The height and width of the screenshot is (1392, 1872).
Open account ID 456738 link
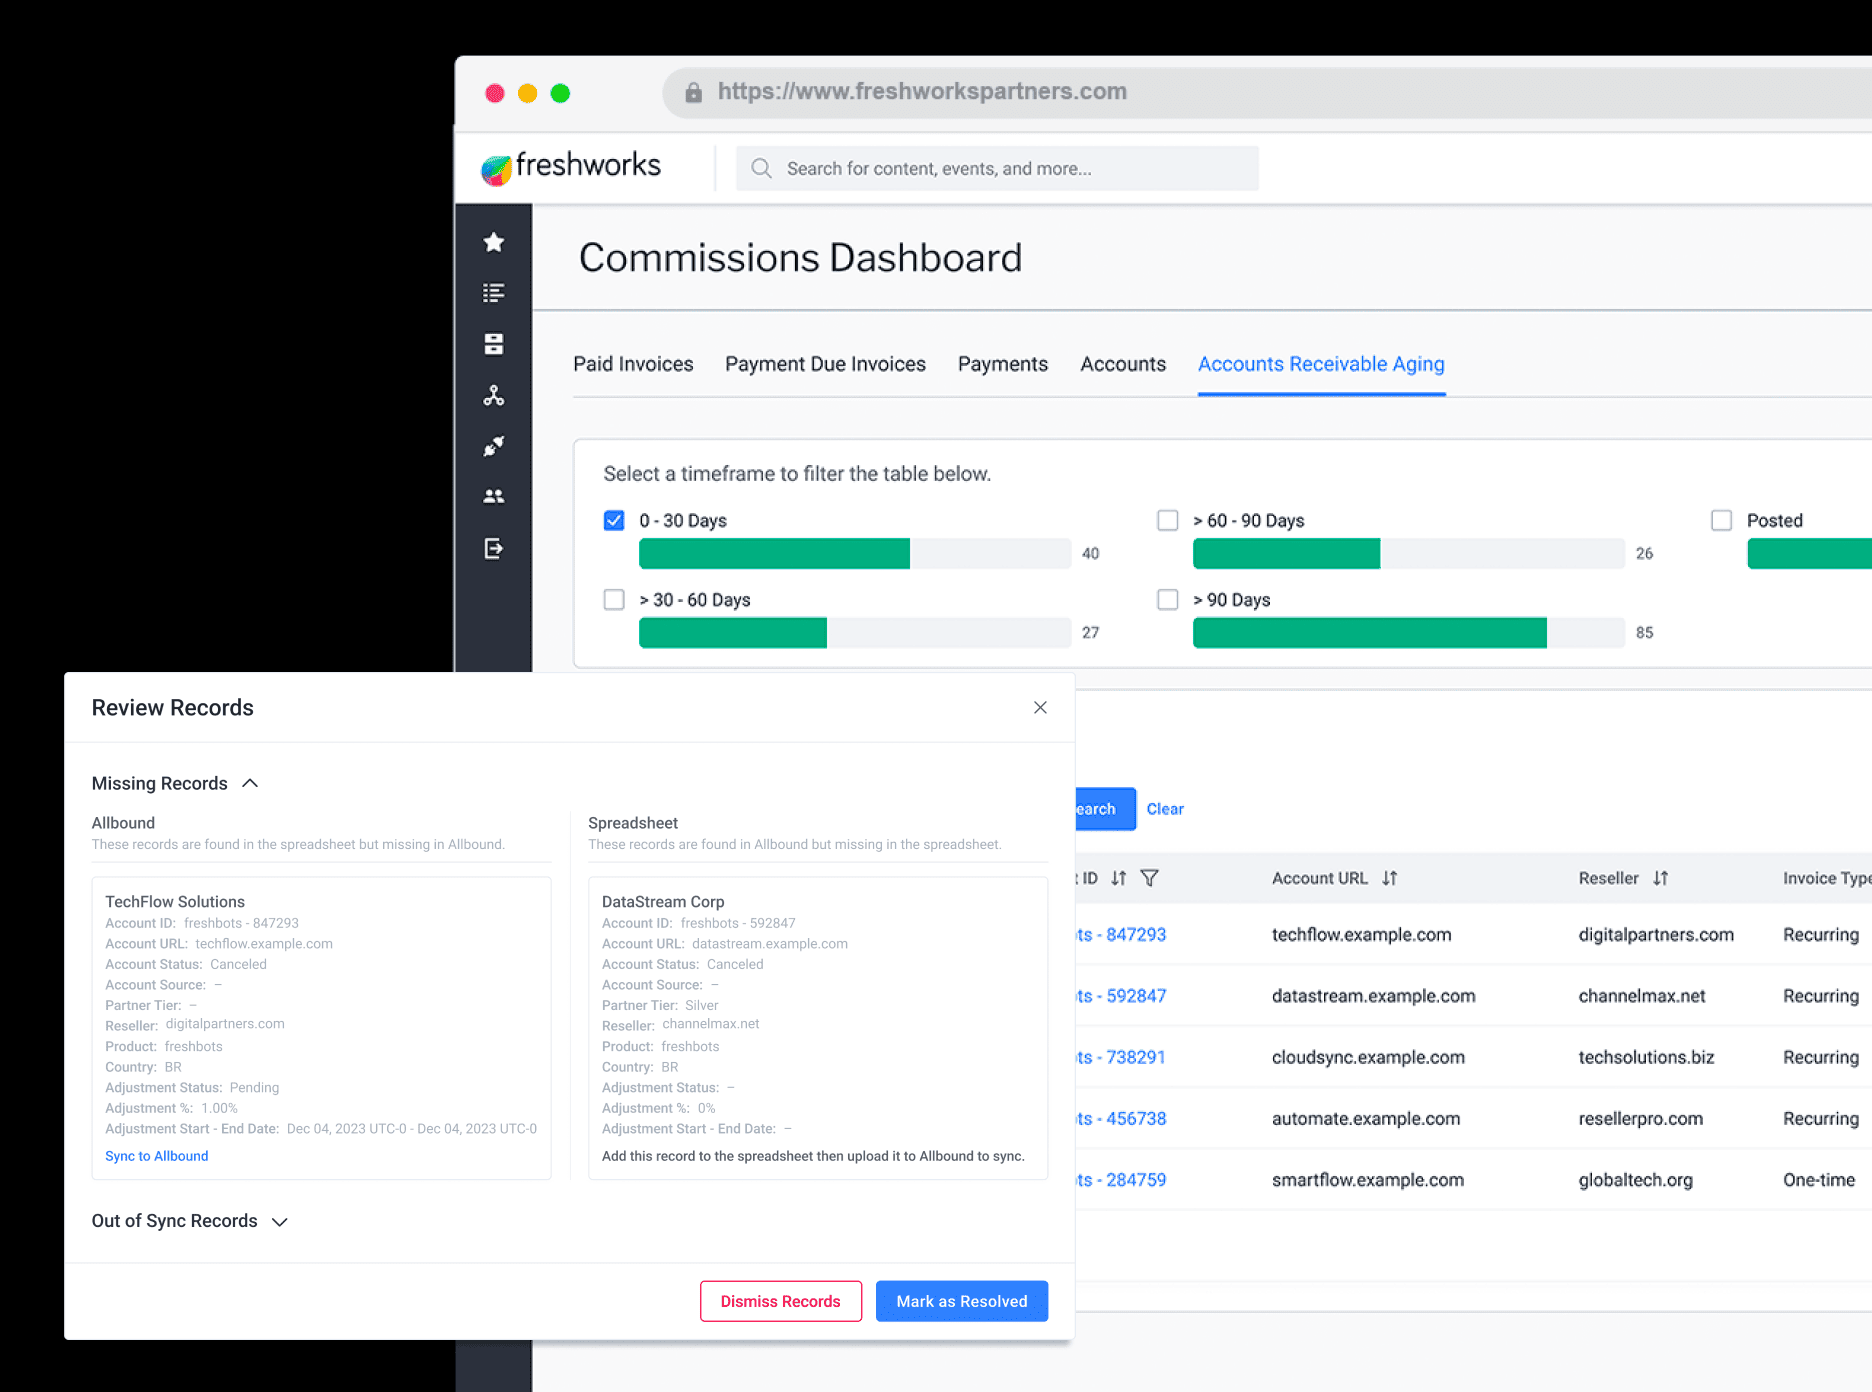point(1121,1118)
